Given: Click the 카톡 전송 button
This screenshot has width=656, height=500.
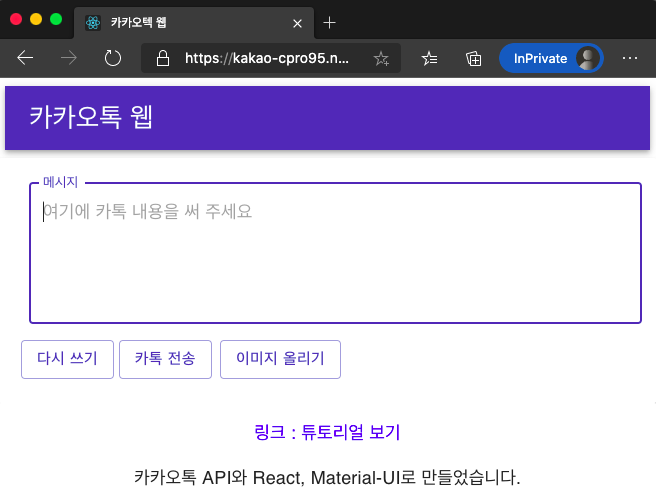Looking at the screenshot, I should pyautogui.click(x=165, y=359).
